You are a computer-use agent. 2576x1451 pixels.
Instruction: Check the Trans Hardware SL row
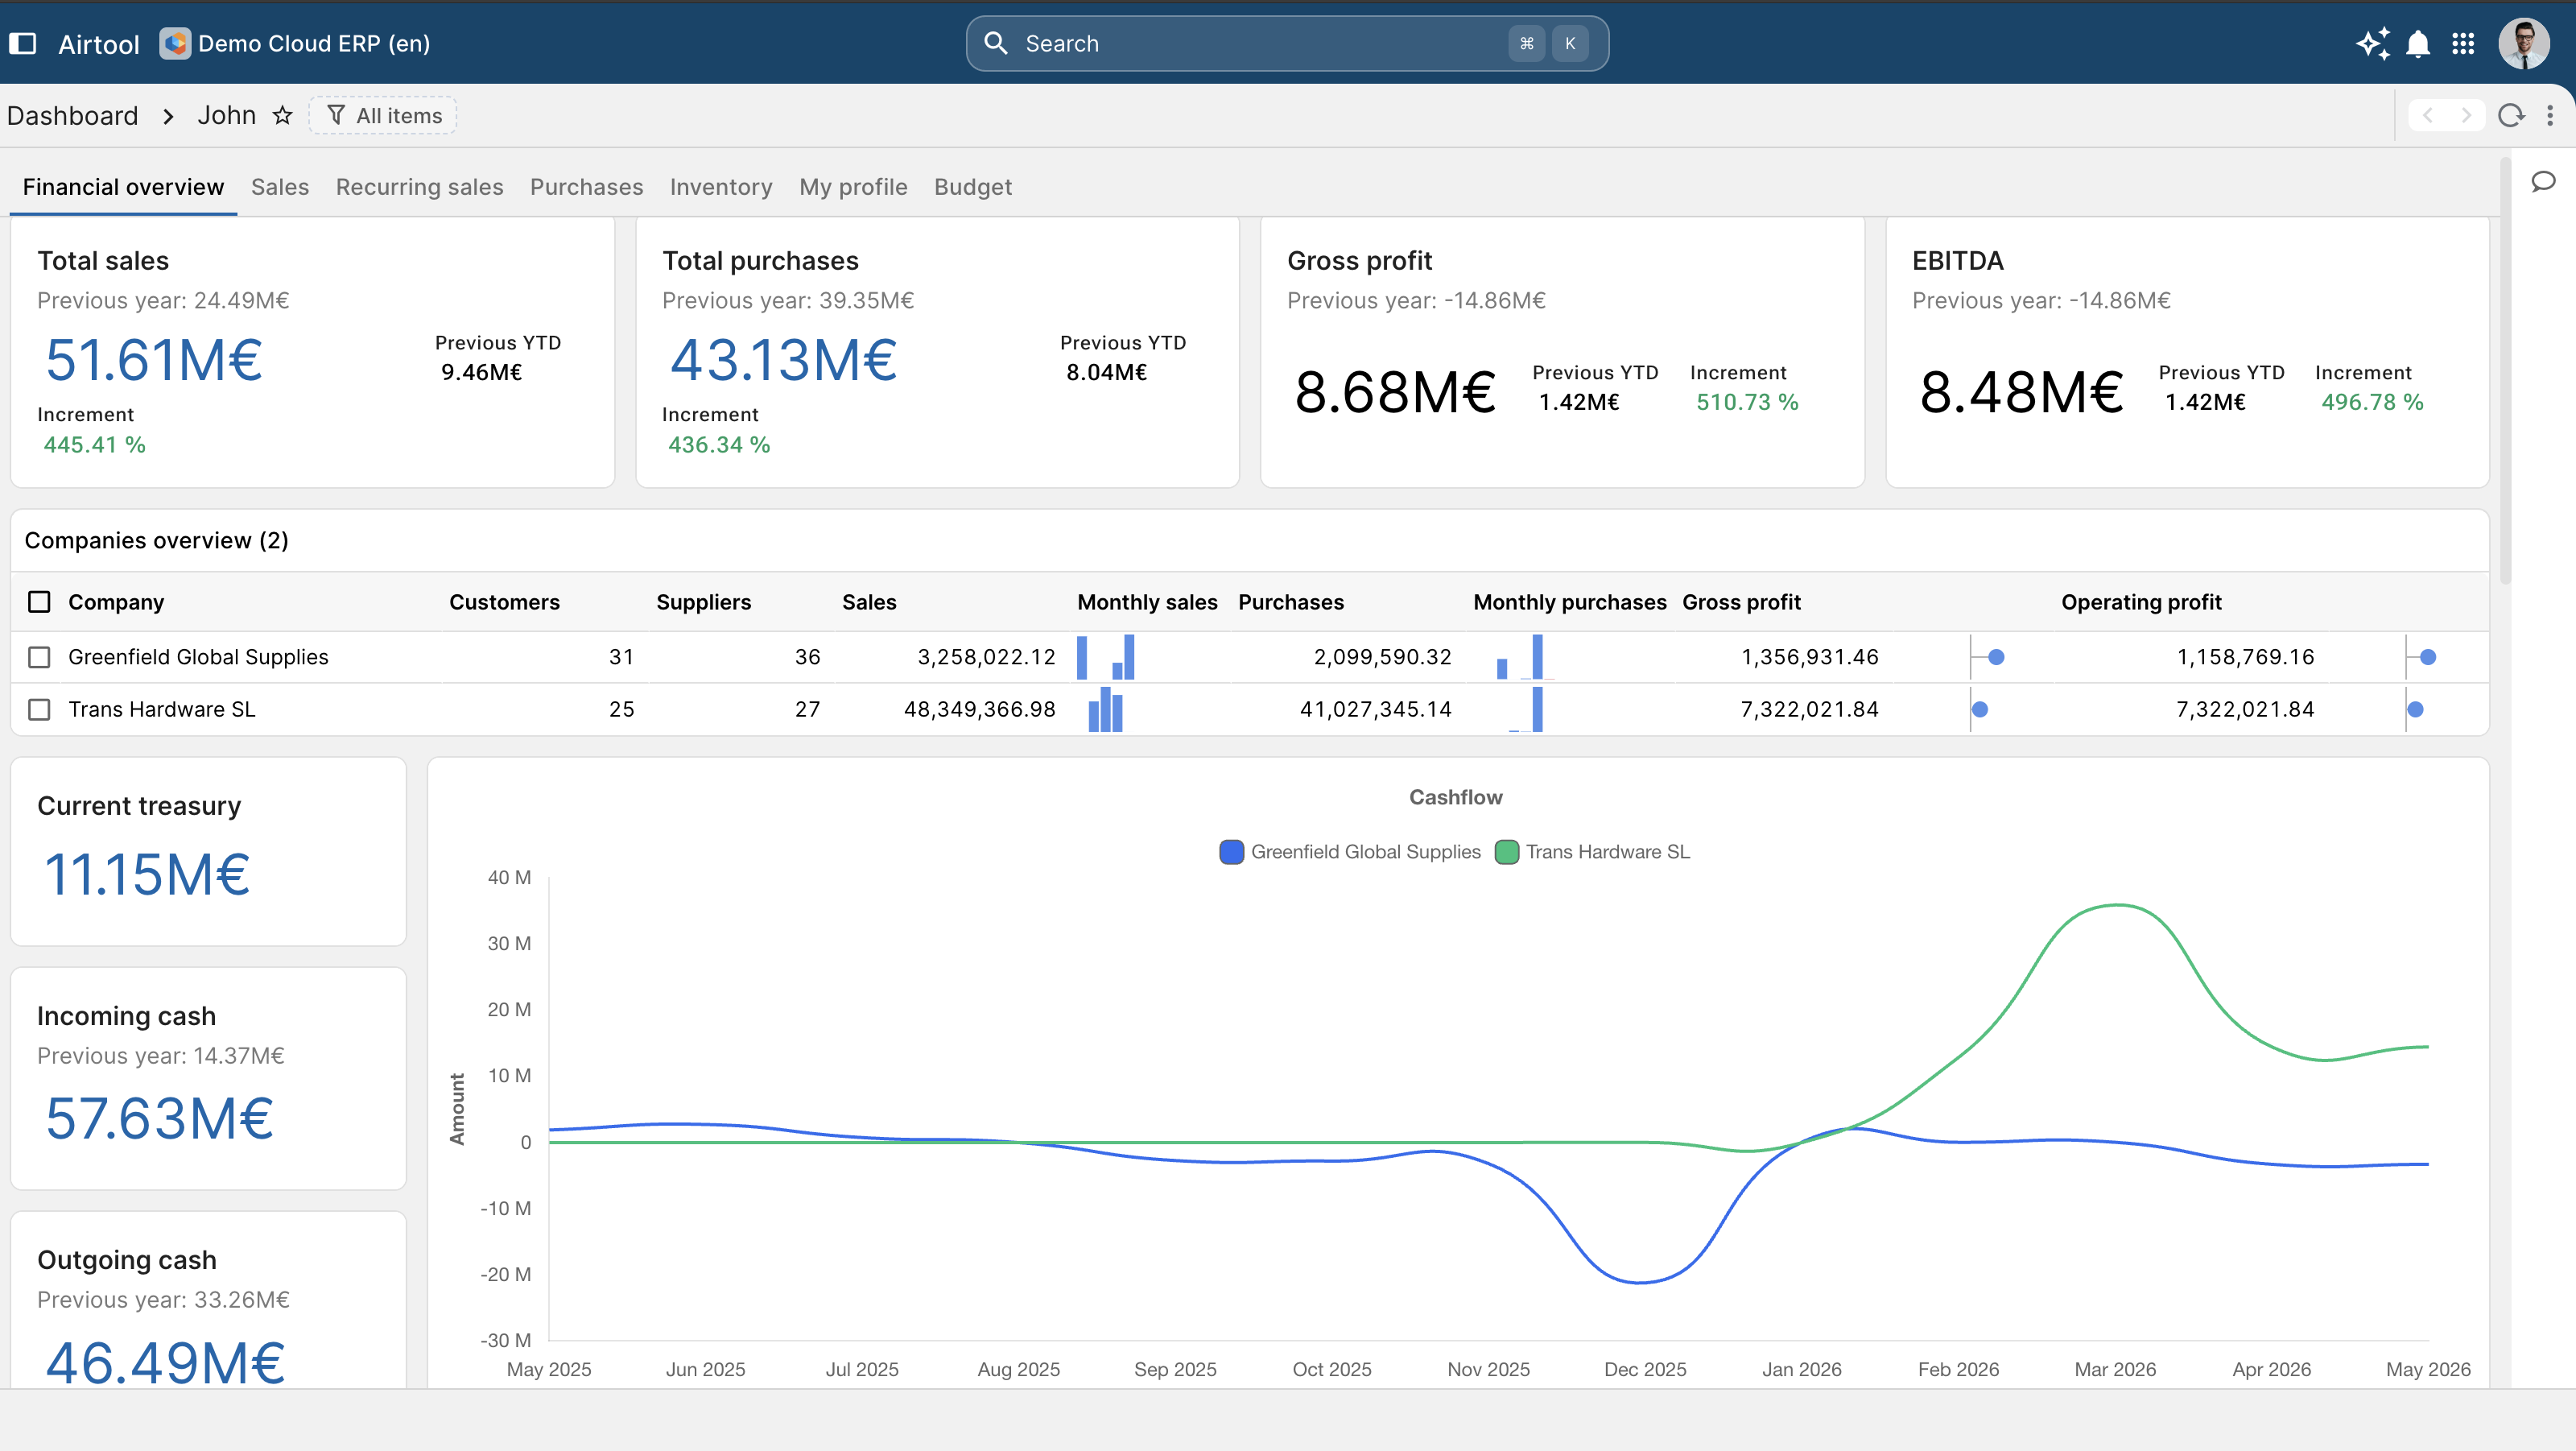point(39,709)
